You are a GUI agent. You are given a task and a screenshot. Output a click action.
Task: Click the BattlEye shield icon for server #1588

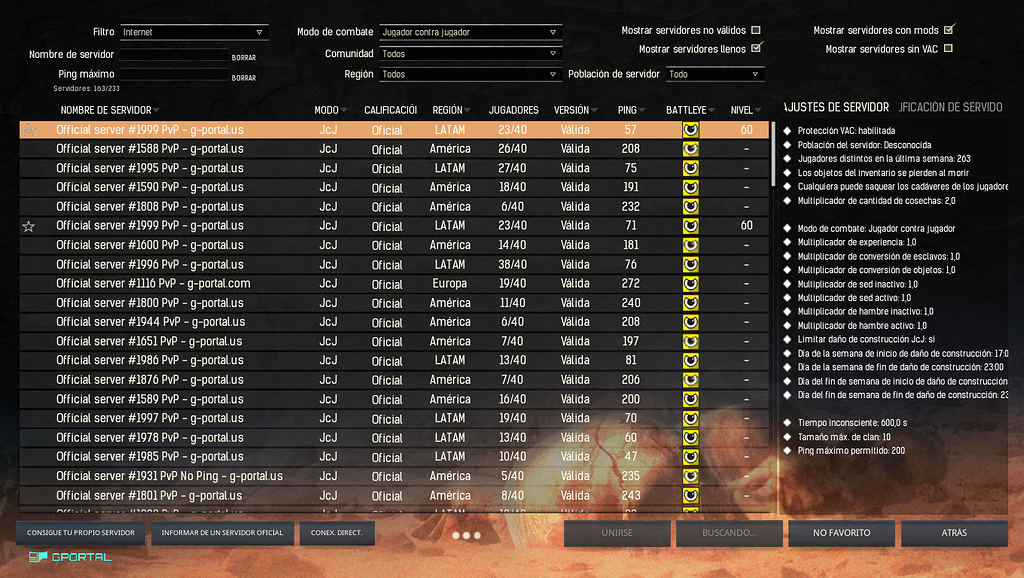pos(689,148)
